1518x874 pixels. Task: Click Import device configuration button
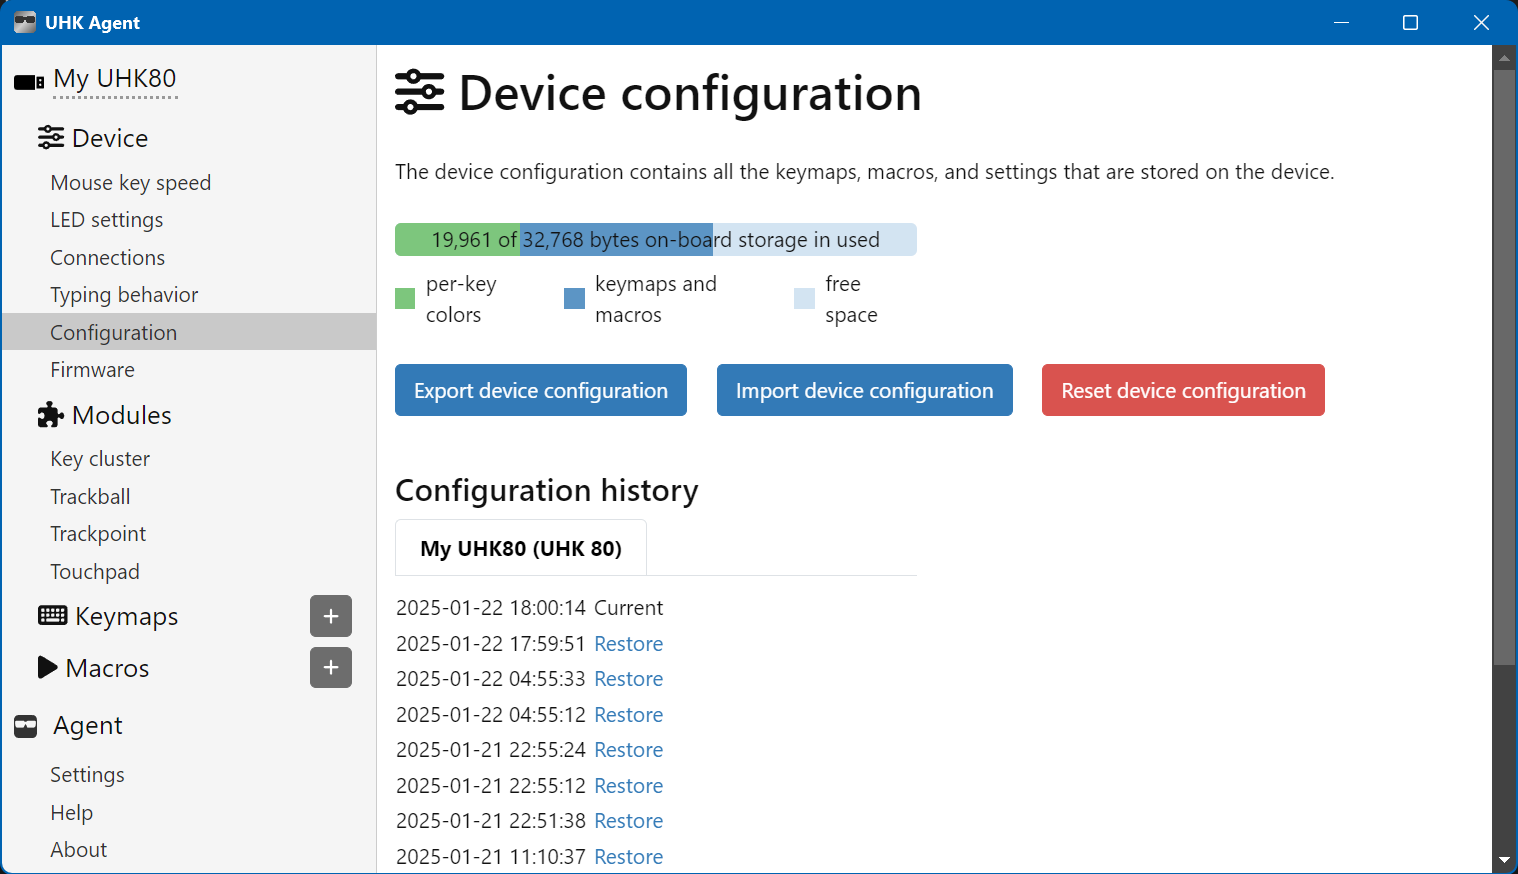tap(864, 390)
